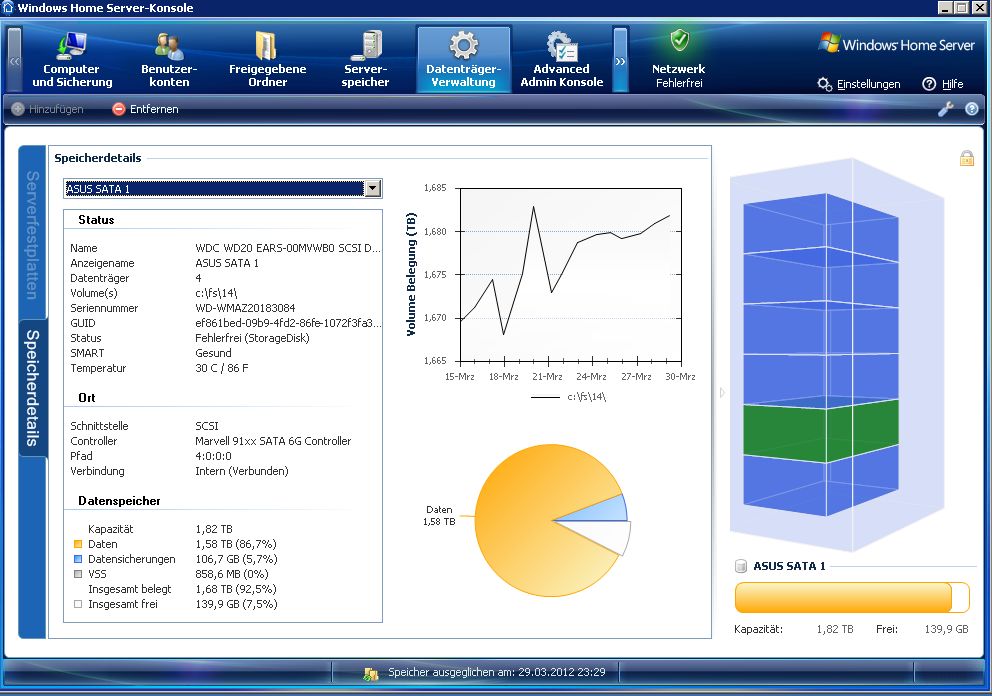Click the Hilfe question mark icon

coord(929,84)
